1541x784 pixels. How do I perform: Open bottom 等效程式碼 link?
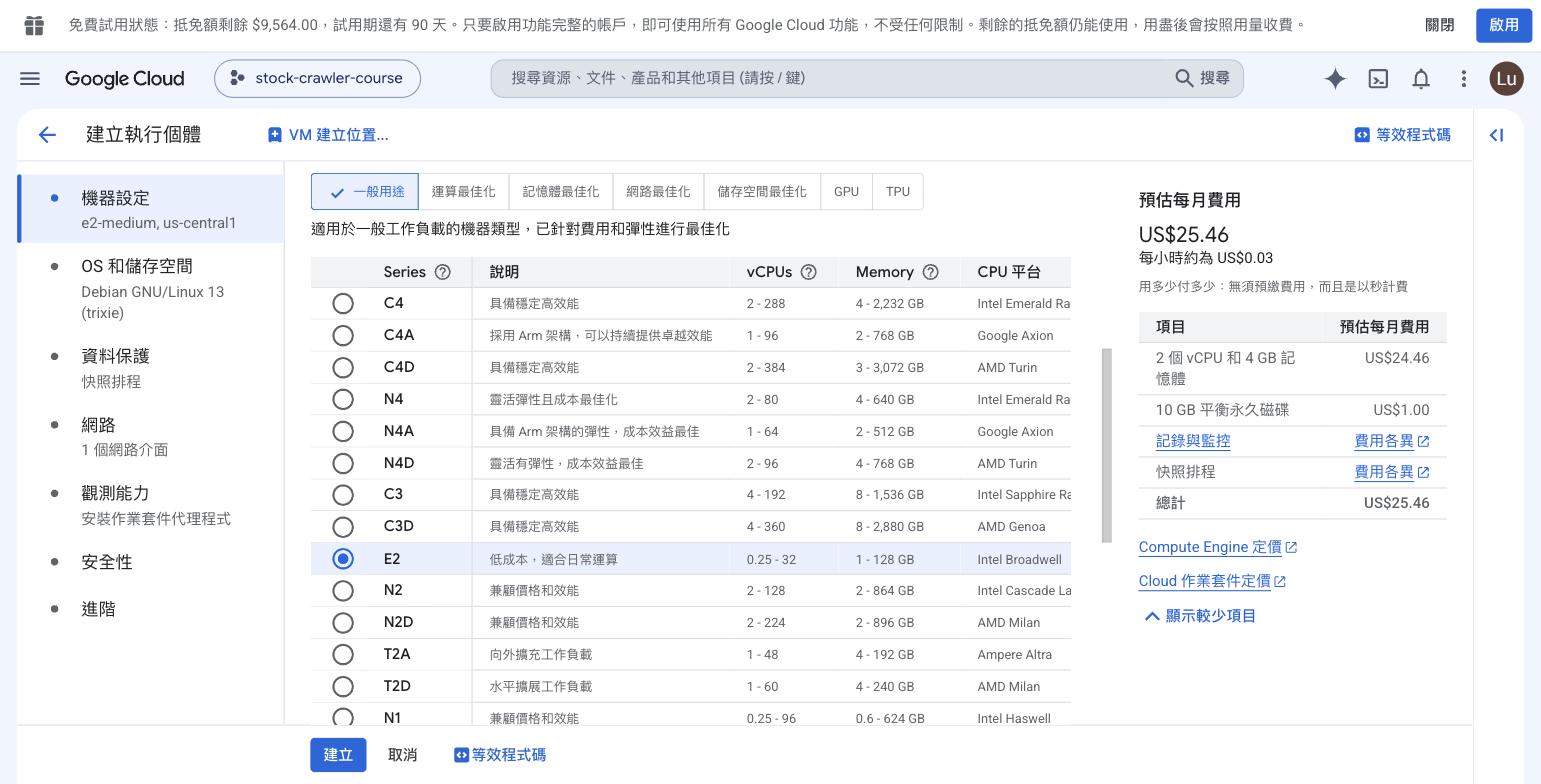500,755
